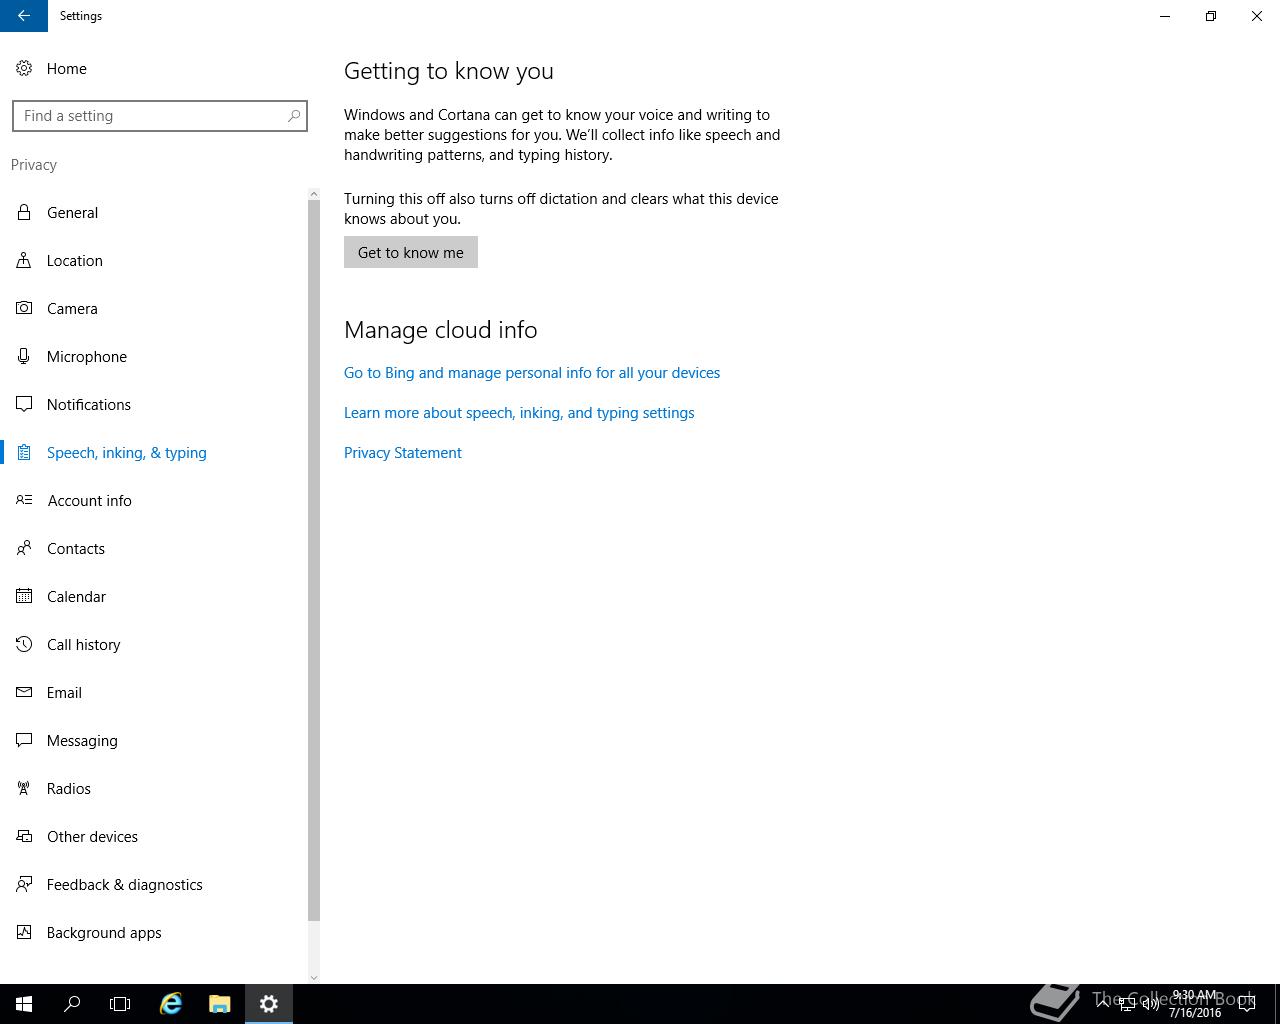Viewport: 1280px width, 1024px height.
Task: Open the Settings app taskbar button
Action: (x=269, y=1004)
